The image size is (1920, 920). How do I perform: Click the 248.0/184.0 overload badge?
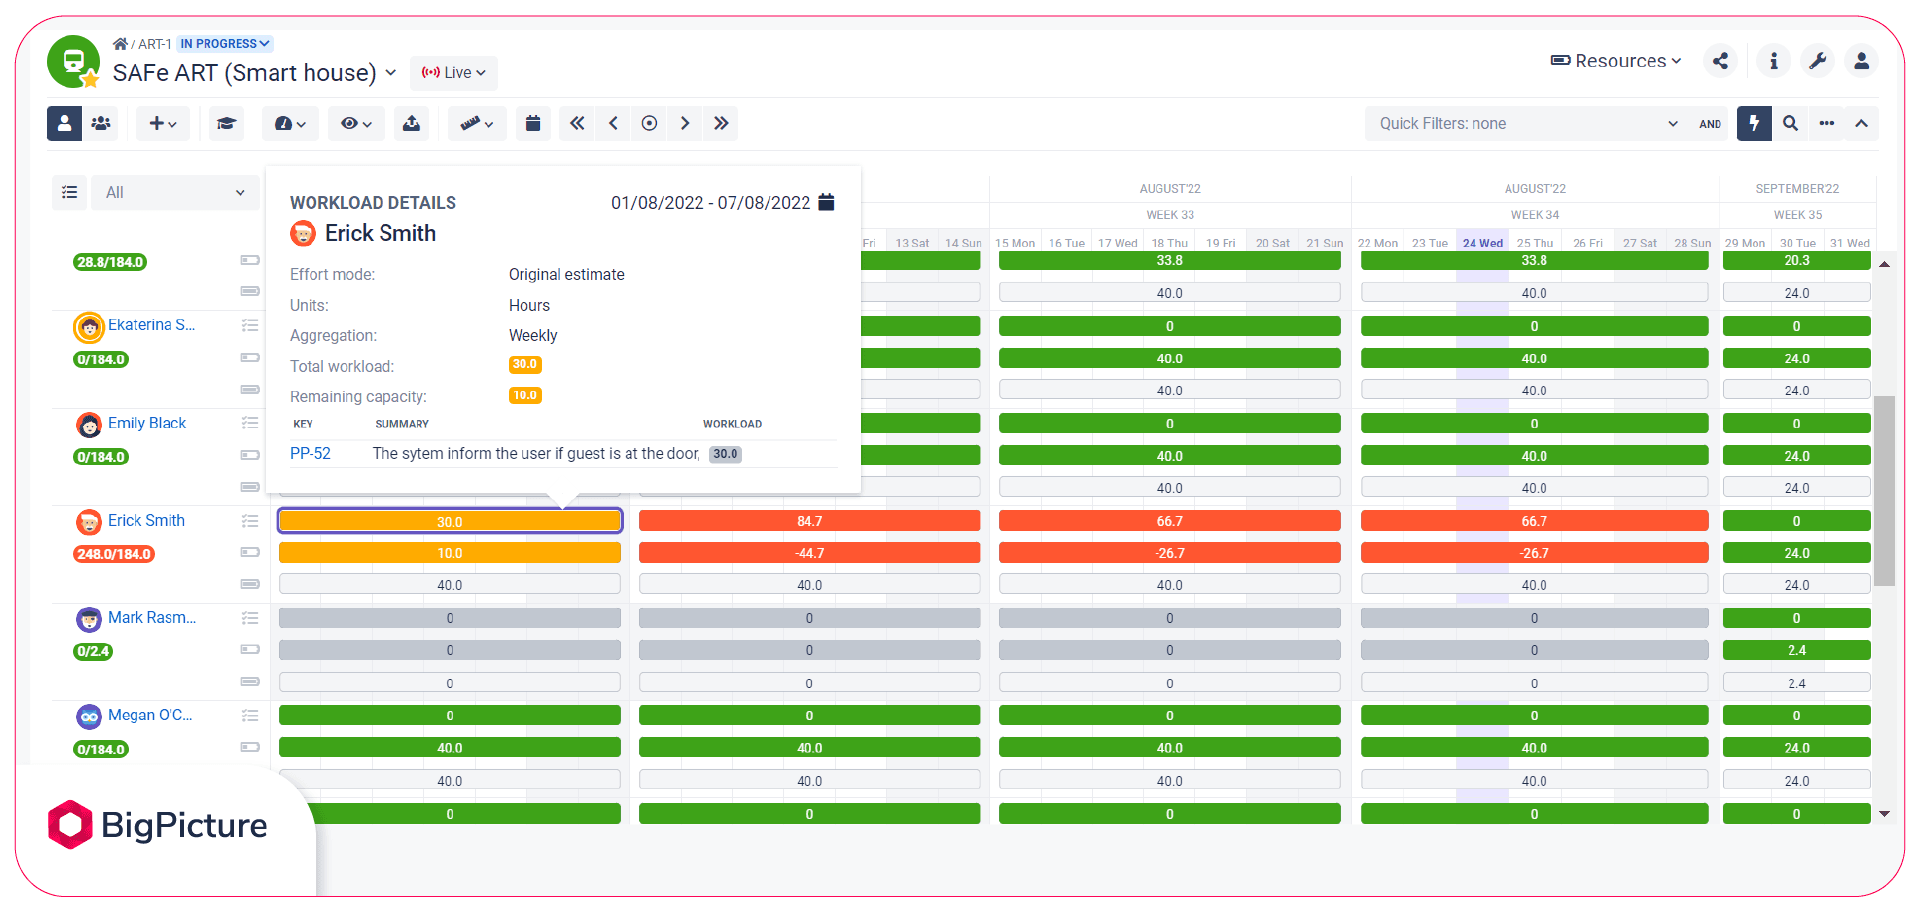click(x=114, y=554)
